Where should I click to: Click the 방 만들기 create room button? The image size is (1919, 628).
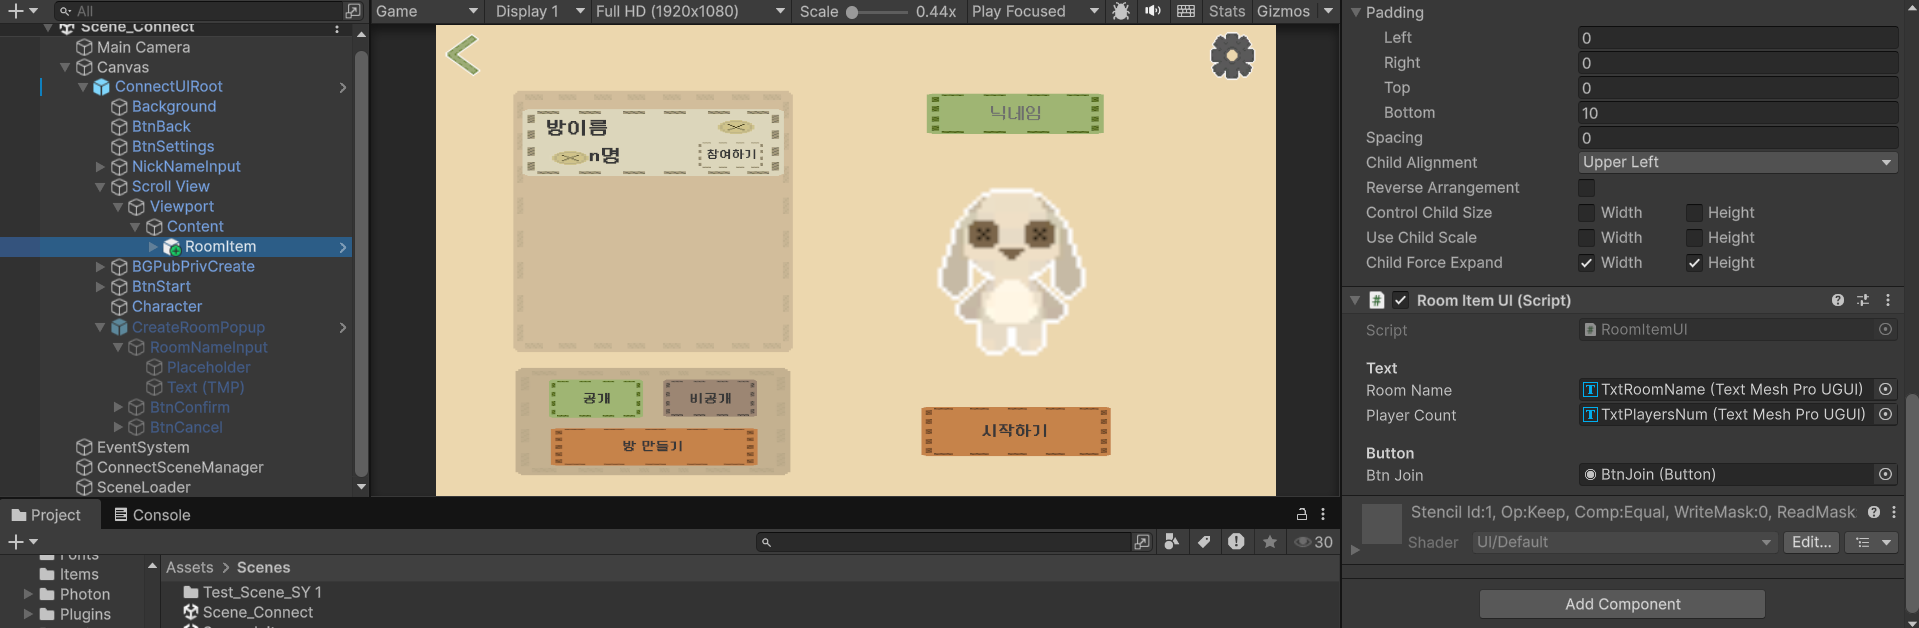[653, 446]
